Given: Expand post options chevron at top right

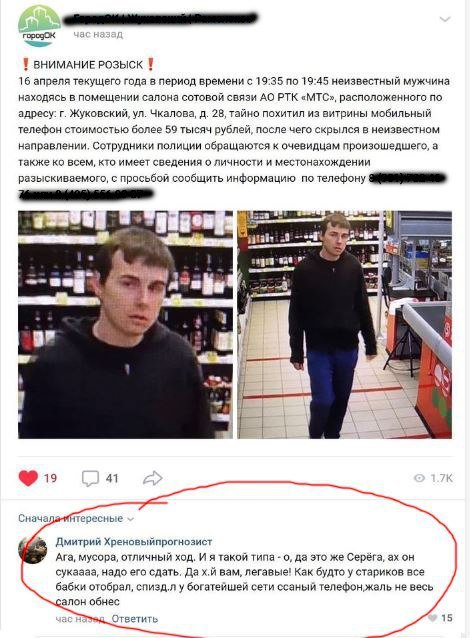Looking at the screenshot, I should click(445, 19).
